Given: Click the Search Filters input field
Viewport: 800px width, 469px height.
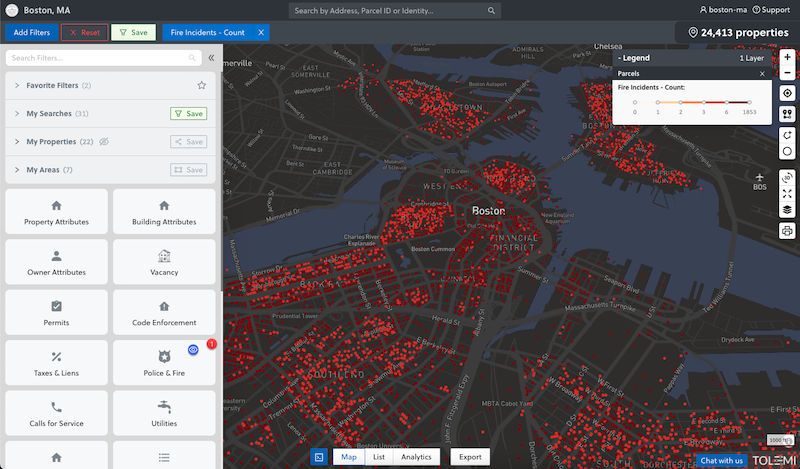Looking at the screenshot, I should click(x=105, y=58).
